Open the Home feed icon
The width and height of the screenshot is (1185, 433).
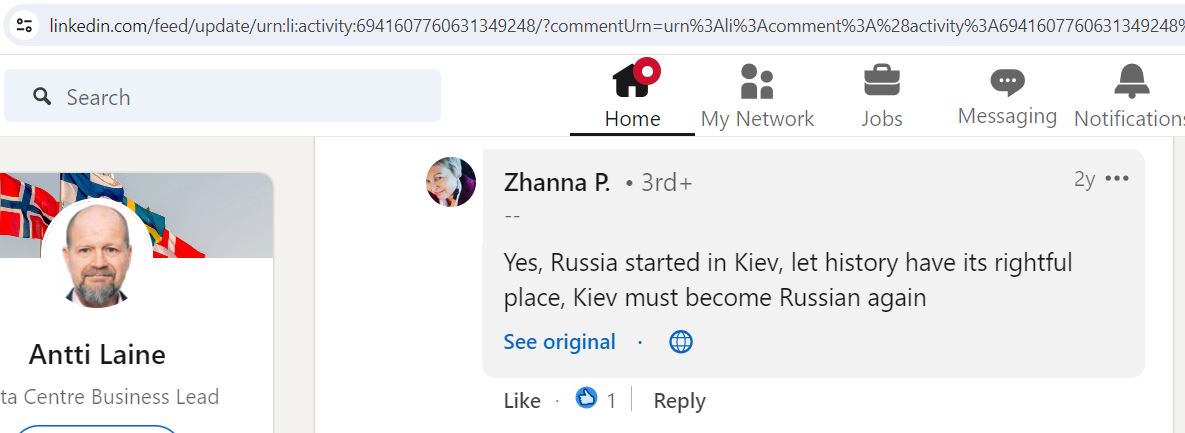632,80
